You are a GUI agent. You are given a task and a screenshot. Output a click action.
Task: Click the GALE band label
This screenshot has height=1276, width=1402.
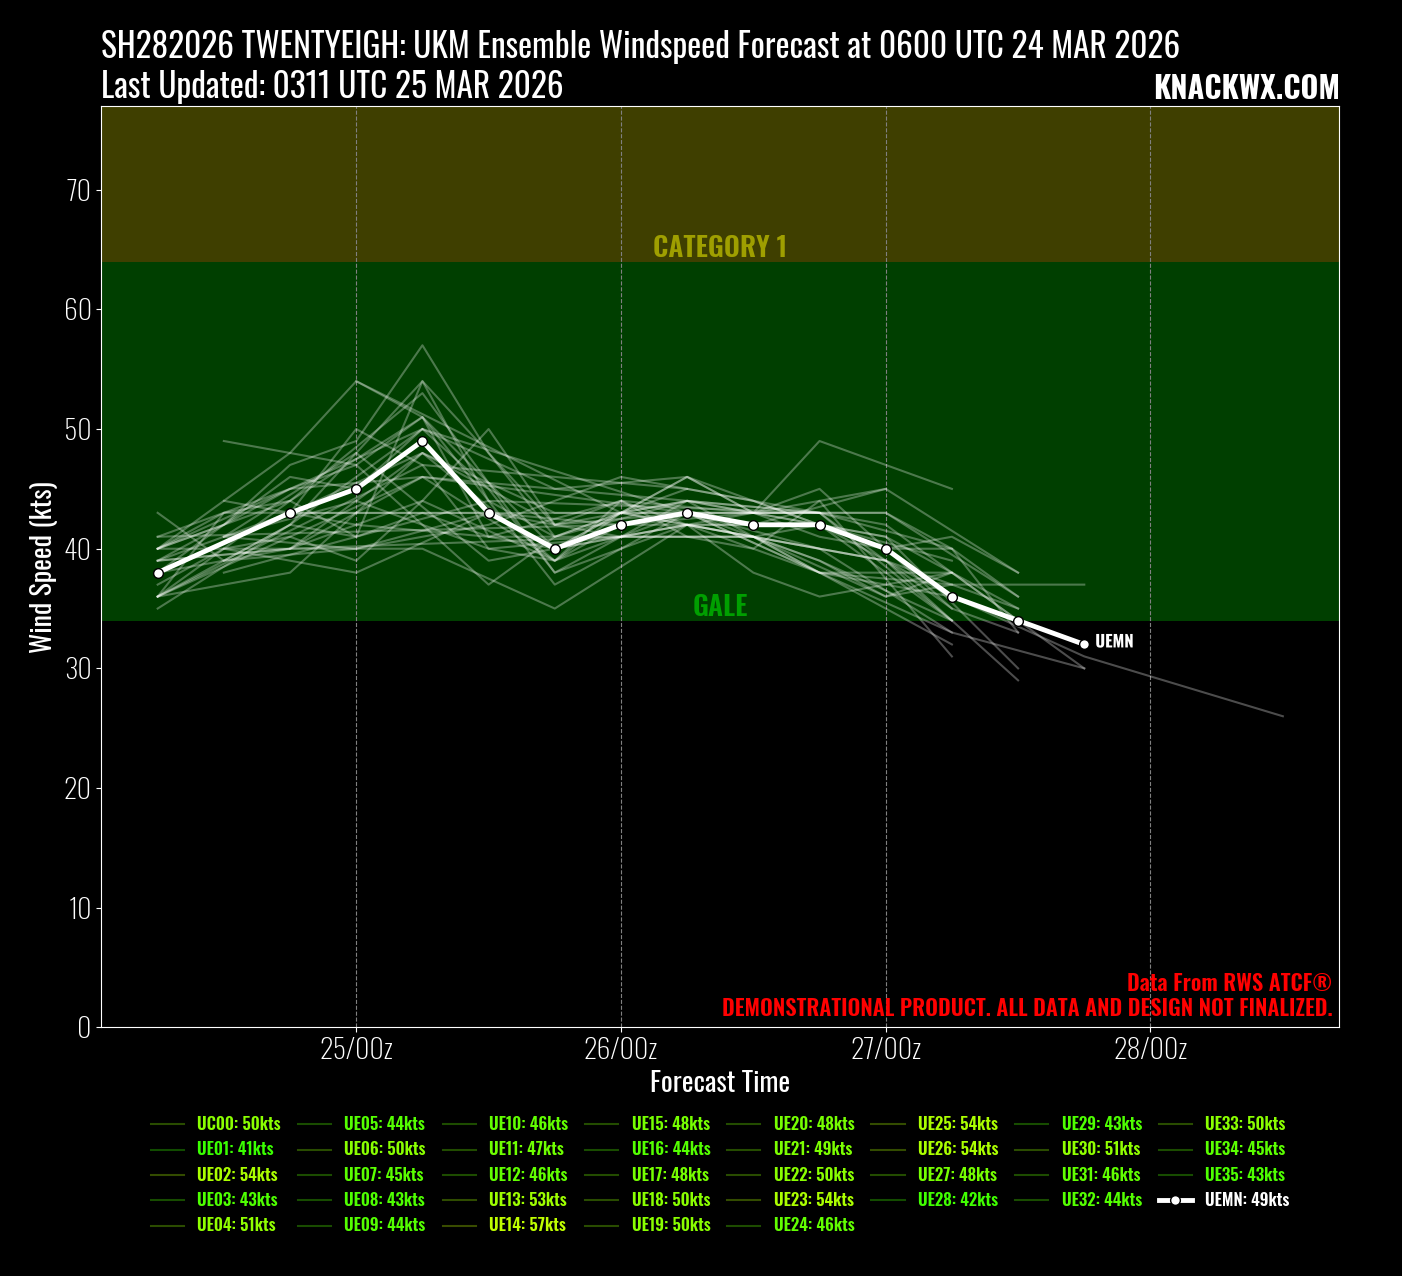coord(720,605)
